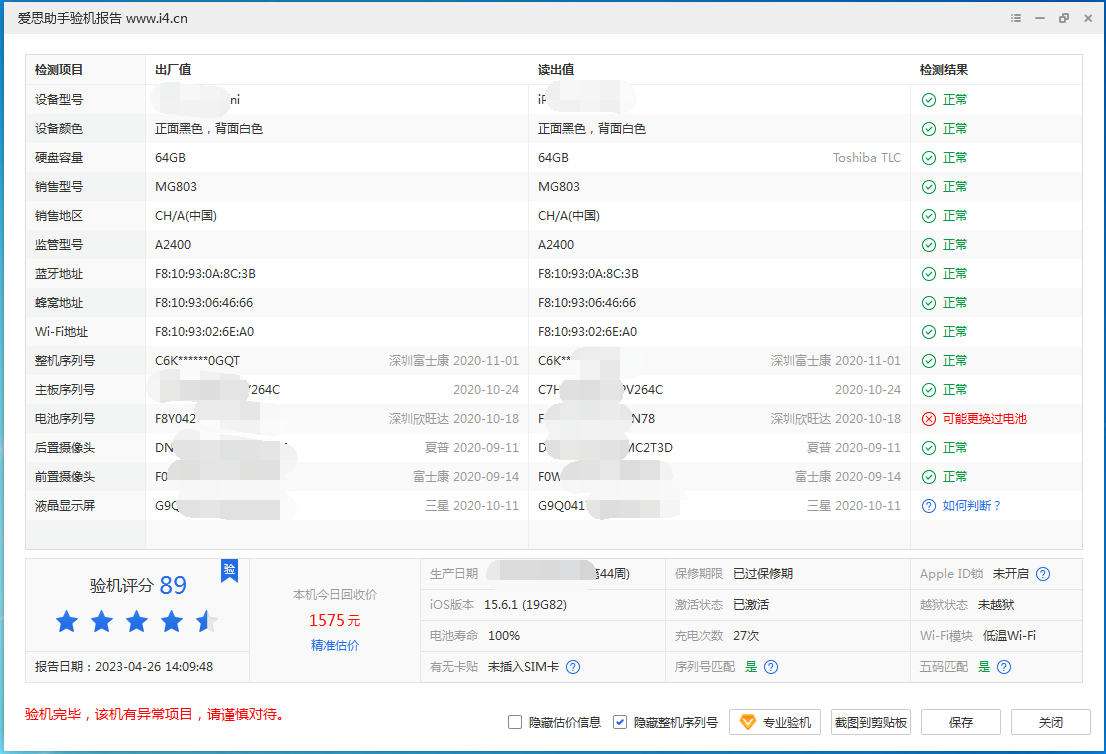
Task: Click the diamond icon on 专业验机 button
Action: 748,722
